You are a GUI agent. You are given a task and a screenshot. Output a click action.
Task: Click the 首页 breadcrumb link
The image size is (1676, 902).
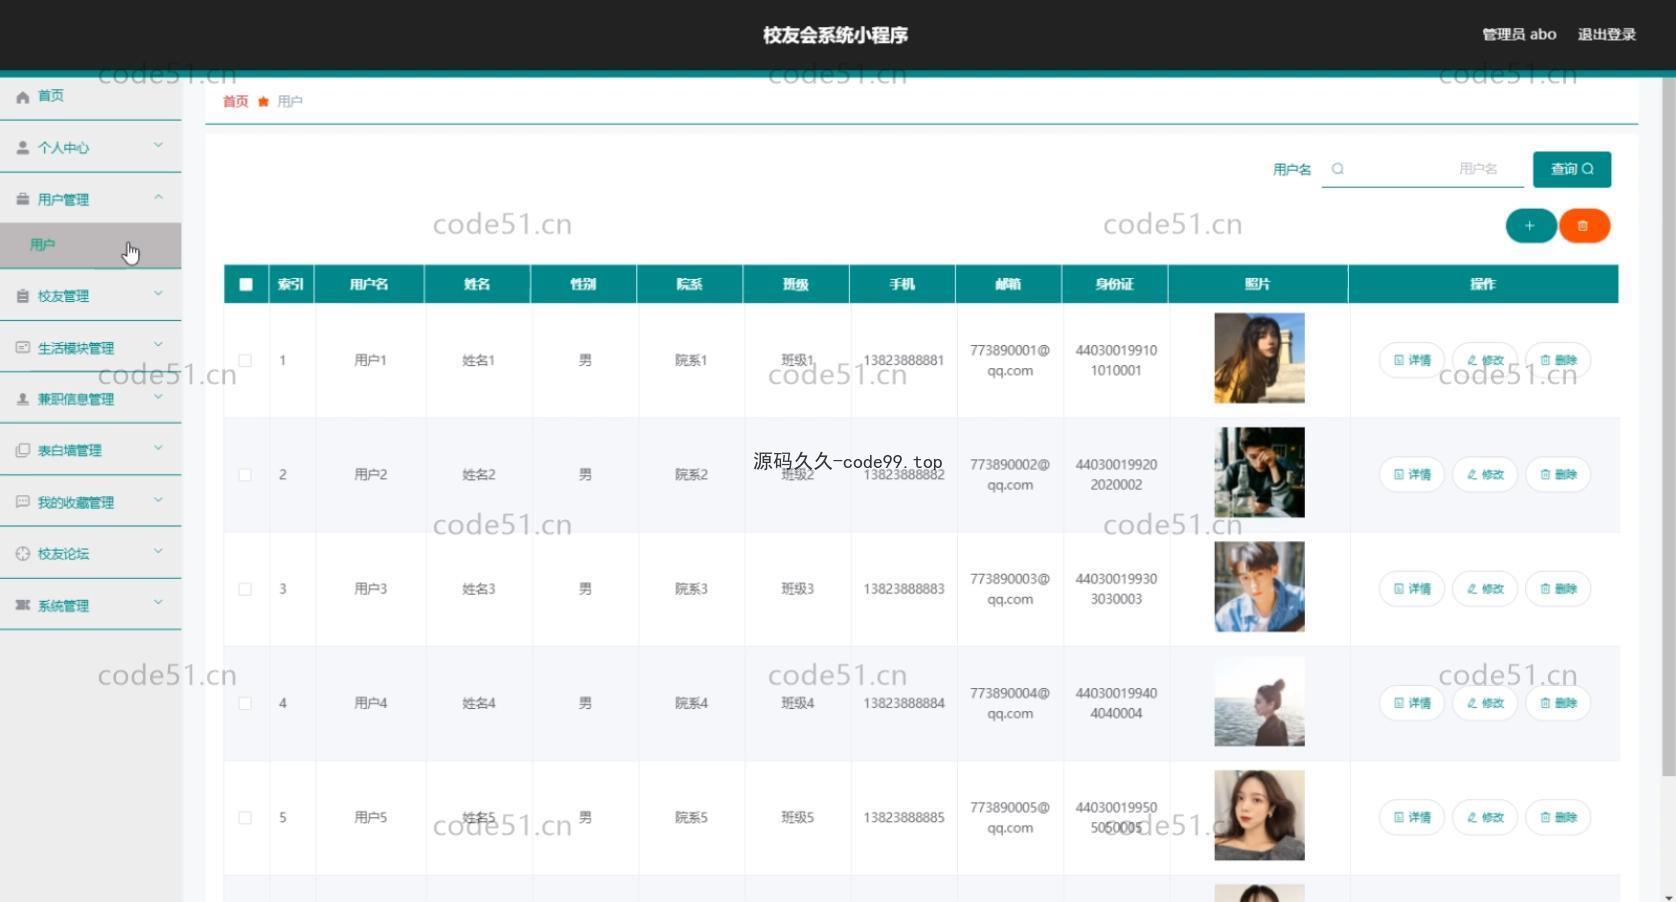(235, 101)
